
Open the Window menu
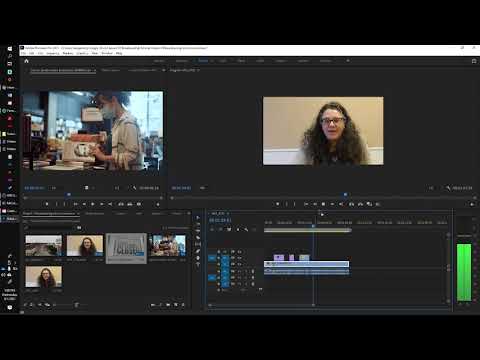107,53
